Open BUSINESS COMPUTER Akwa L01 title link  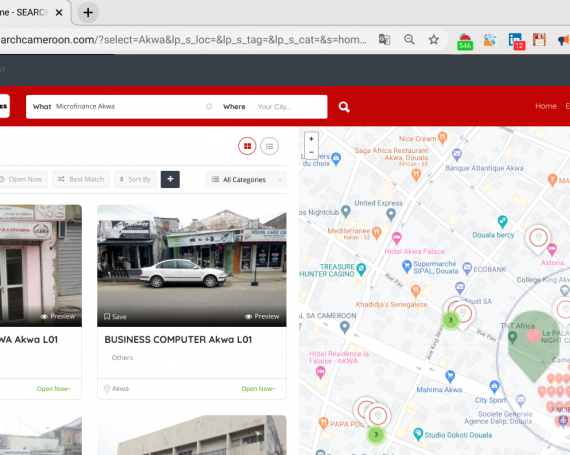(x=178, y=339)
